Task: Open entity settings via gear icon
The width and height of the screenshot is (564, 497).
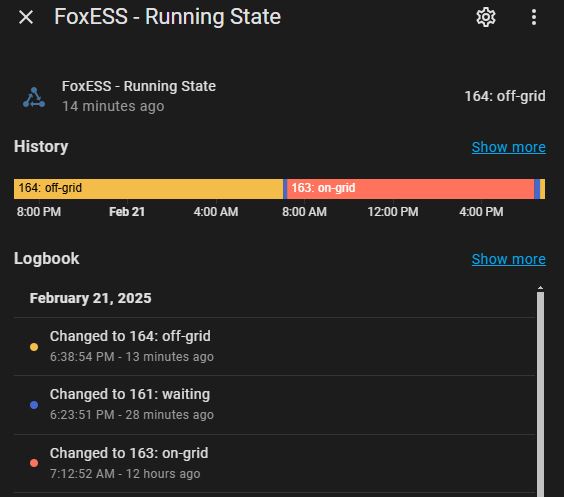Action: click(486, 17)
